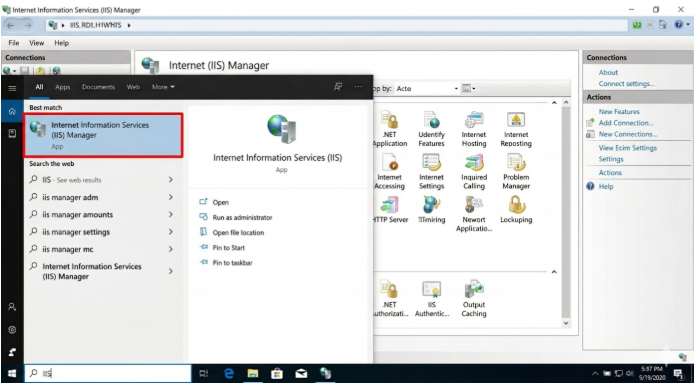Click the feature list vertical scrollbar
The image size is (698, 384).
point(566,214)
